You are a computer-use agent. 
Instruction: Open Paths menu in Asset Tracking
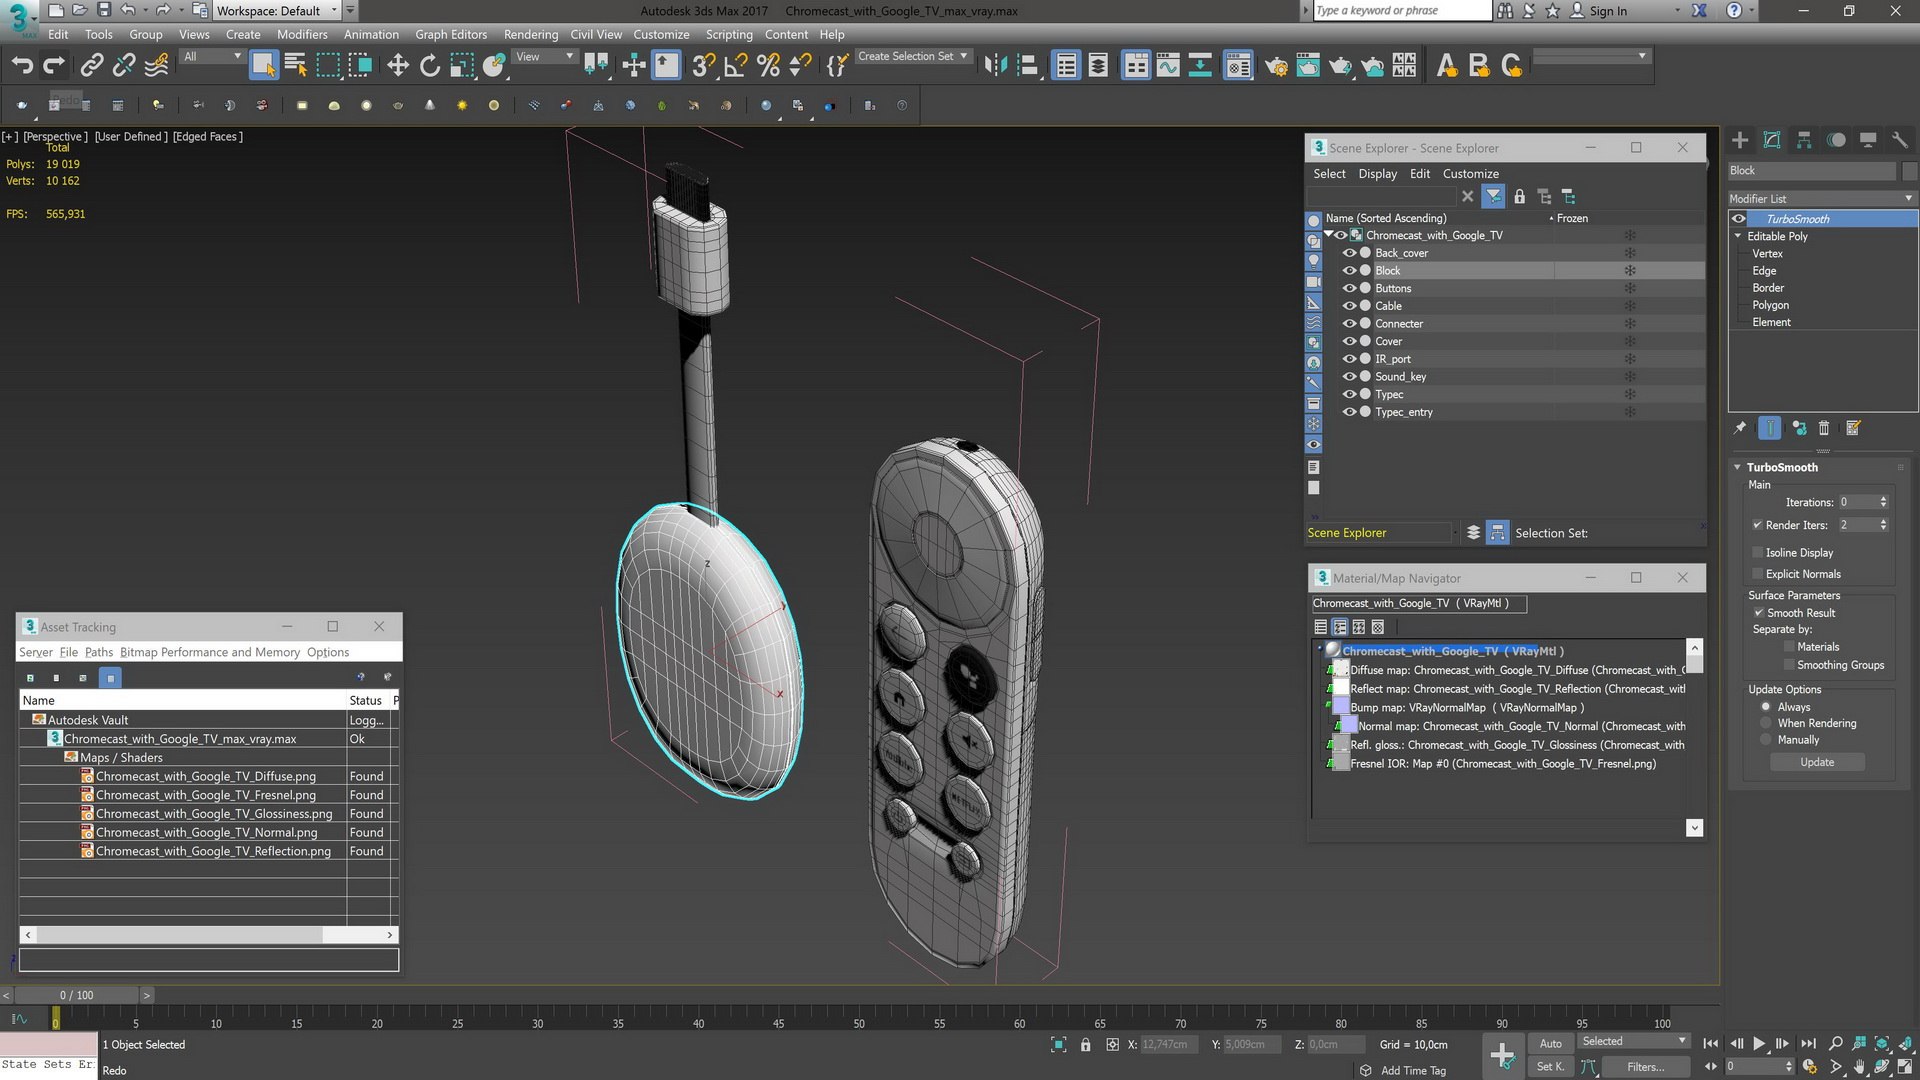(99, 652)
